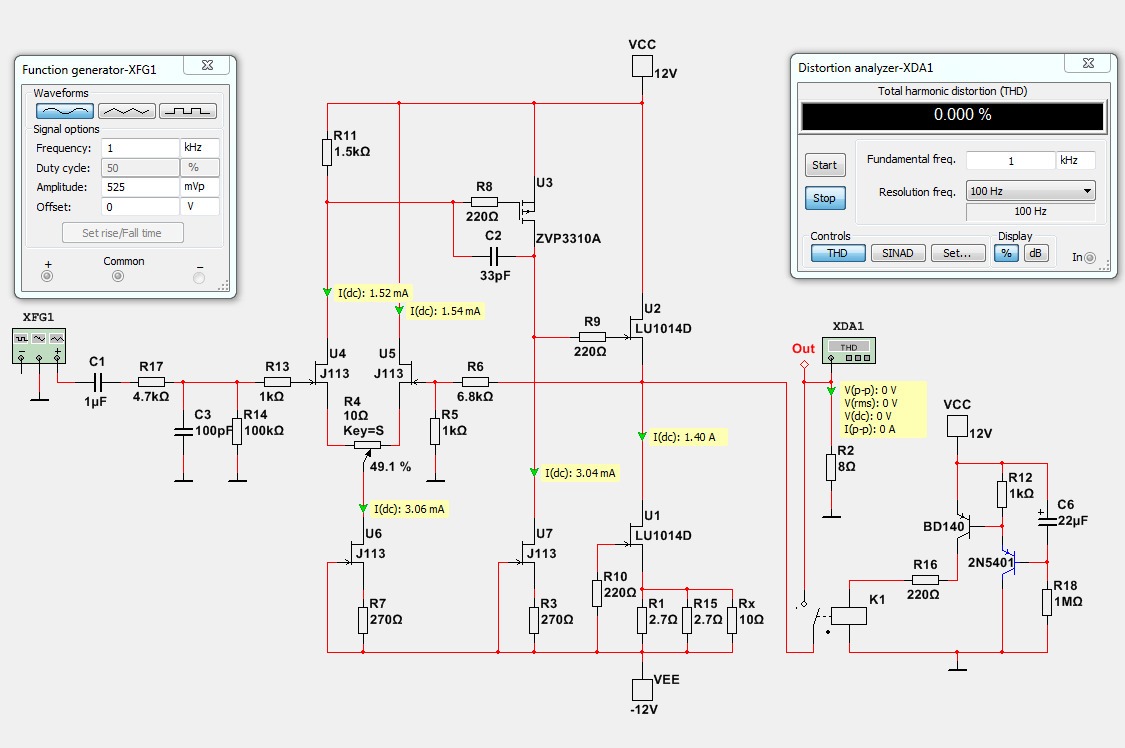The image size is (1125, 748).
Task: Close the Function generator-XFG1 window
Action: (207, 65)
